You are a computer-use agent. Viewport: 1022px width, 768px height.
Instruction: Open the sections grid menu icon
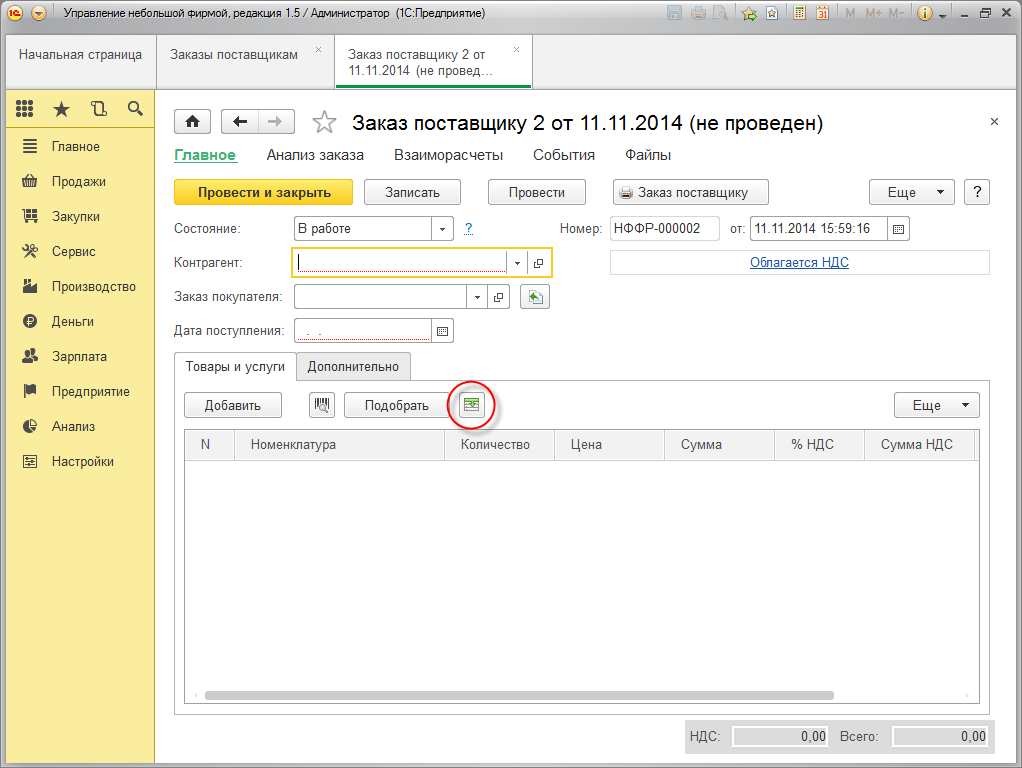tap(25, 109)
